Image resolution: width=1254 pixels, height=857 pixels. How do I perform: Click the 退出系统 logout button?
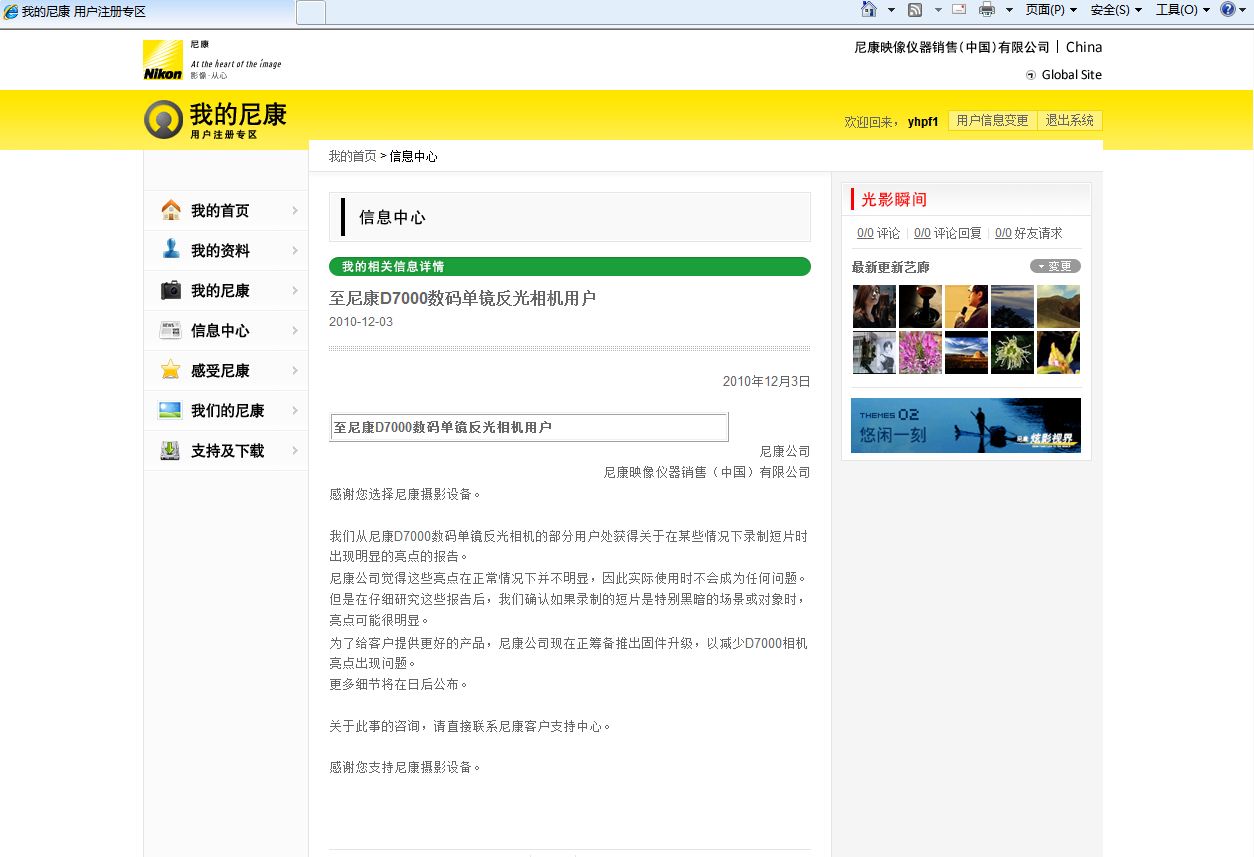(1070, 121)
